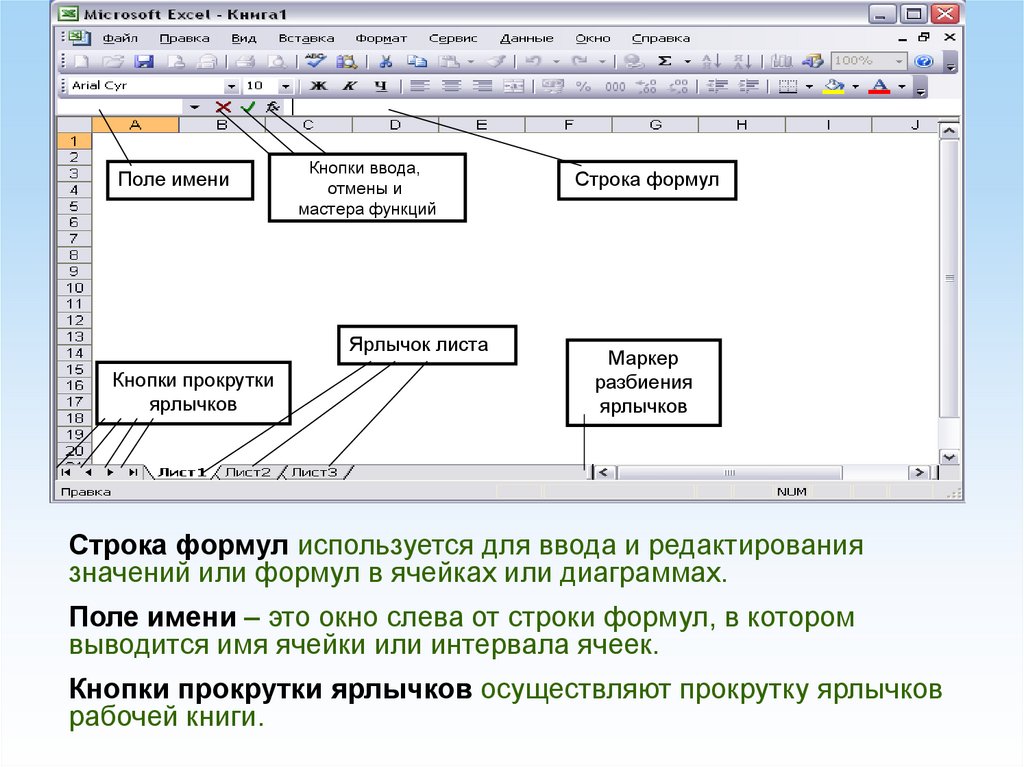1024x767 pixels.
Task: Open the Правка menu
Action: pyautogui.click(x=184, y=39)
